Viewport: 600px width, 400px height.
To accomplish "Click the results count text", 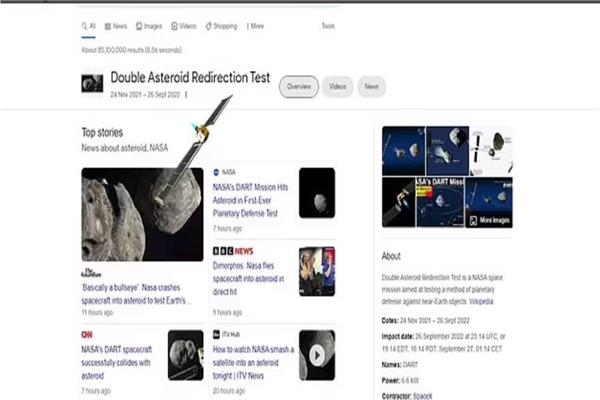I will [131, 50].
